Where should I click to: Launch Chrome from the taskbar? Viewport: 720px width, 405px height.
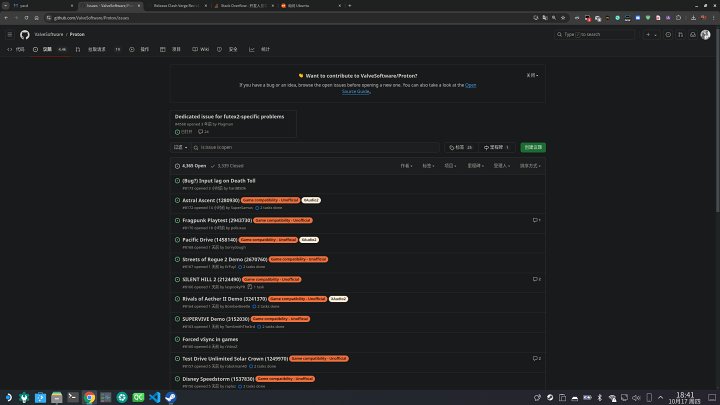(x=89, y=397)
